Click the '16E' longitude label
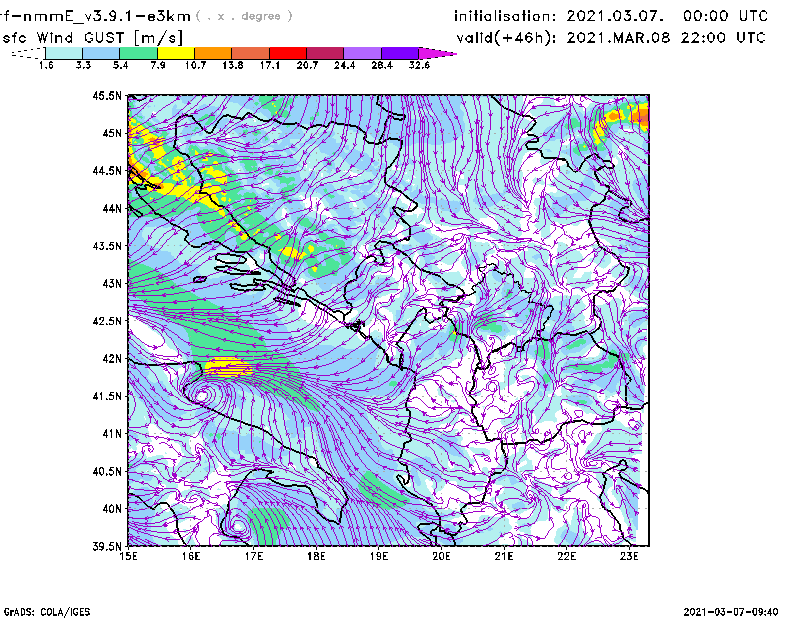This screenshot has width=800, height=618. click(191, 556)
